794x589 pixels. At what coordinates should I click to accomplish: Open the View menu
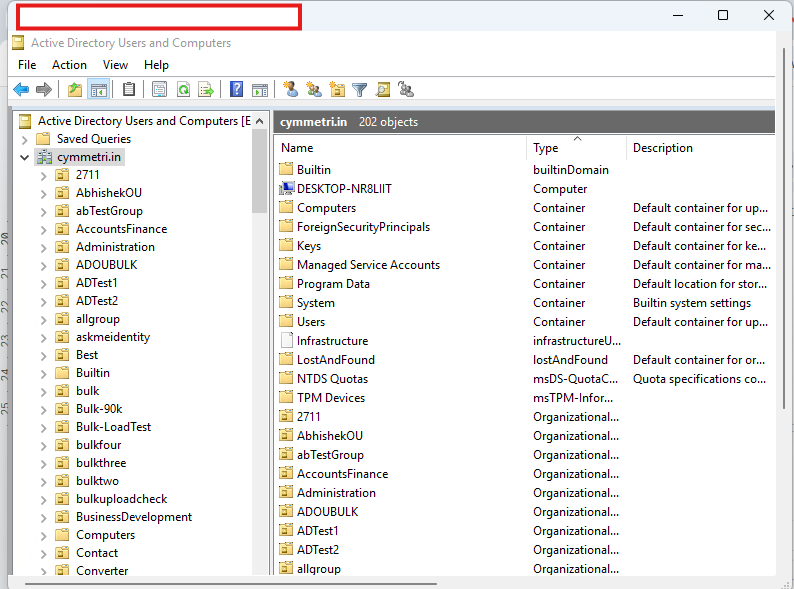point(115,65)
